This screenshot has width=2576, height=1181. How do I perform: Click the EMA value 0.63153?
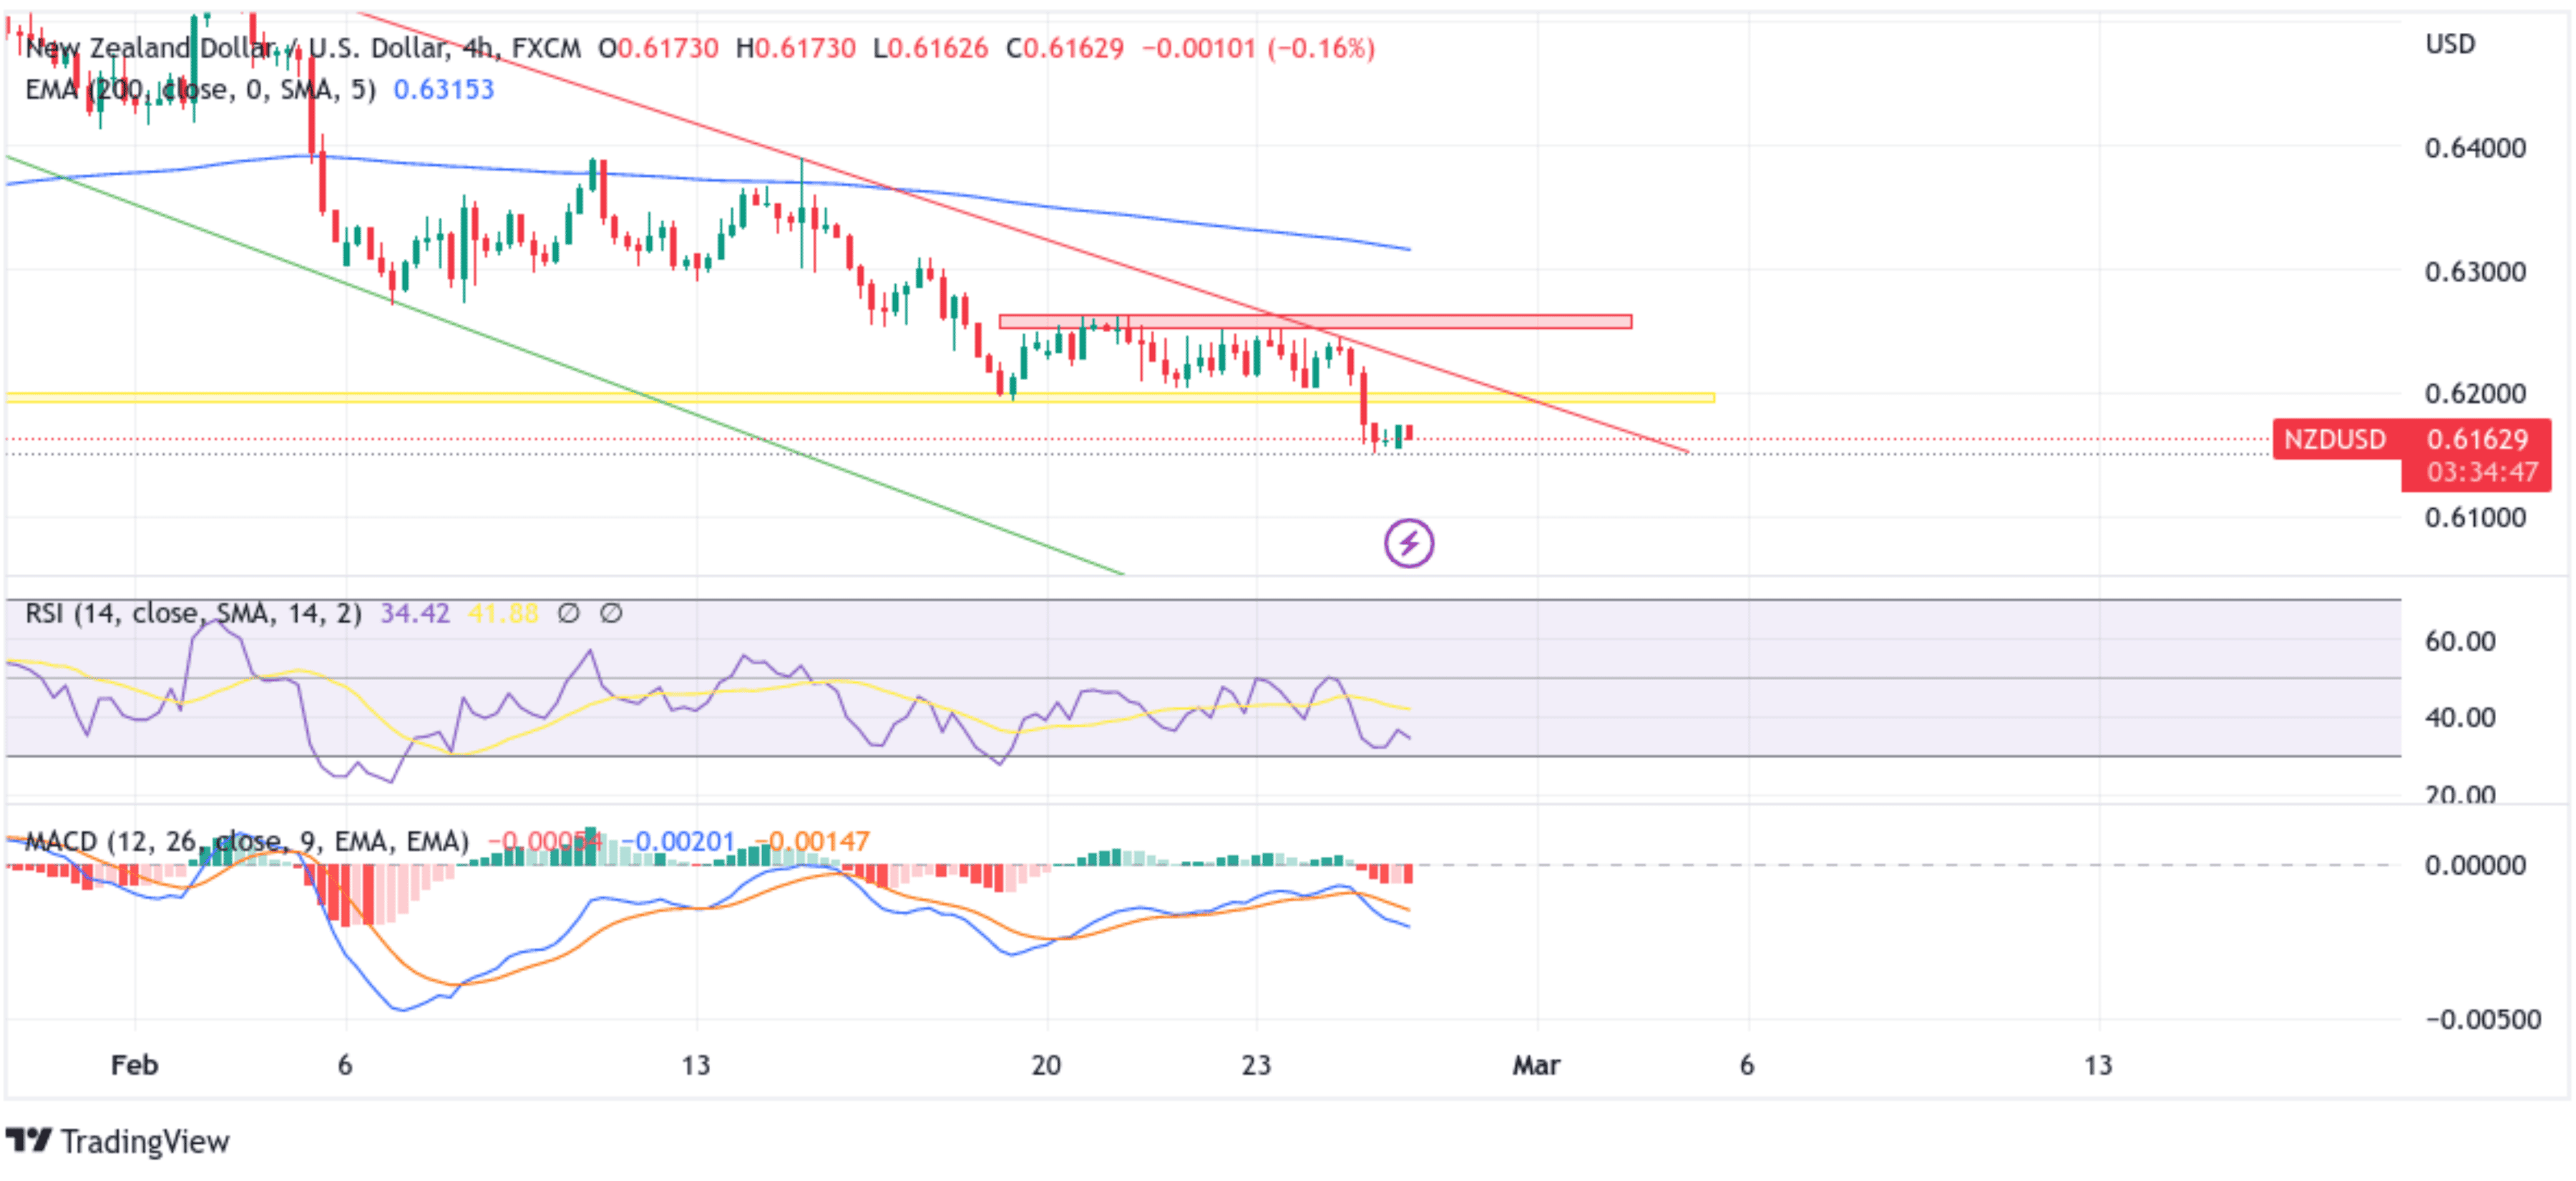coord(443,90)
